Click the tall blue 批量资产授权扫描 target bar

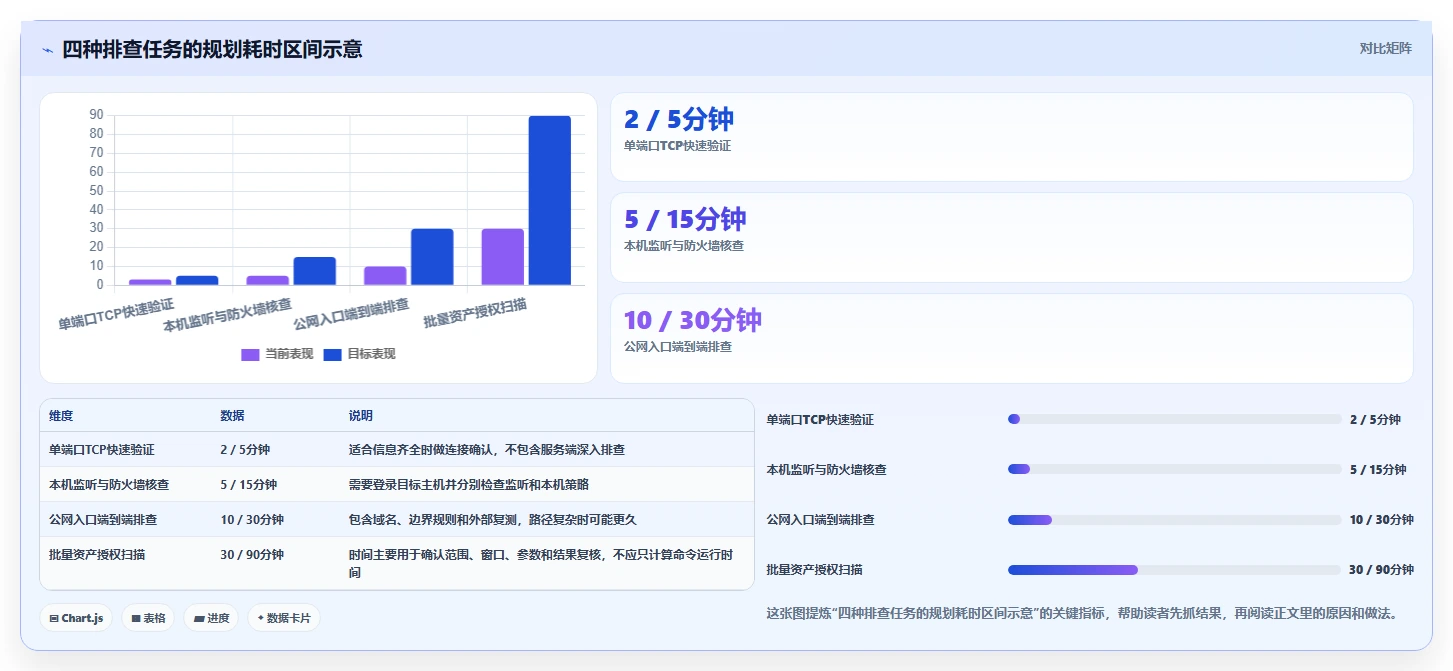(x=550, y=200)
